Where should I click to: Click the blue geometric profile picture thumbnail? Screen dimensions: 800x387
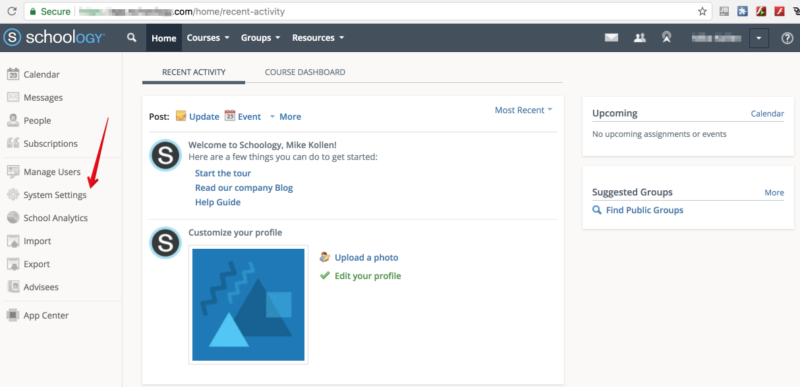click(248, 305)
